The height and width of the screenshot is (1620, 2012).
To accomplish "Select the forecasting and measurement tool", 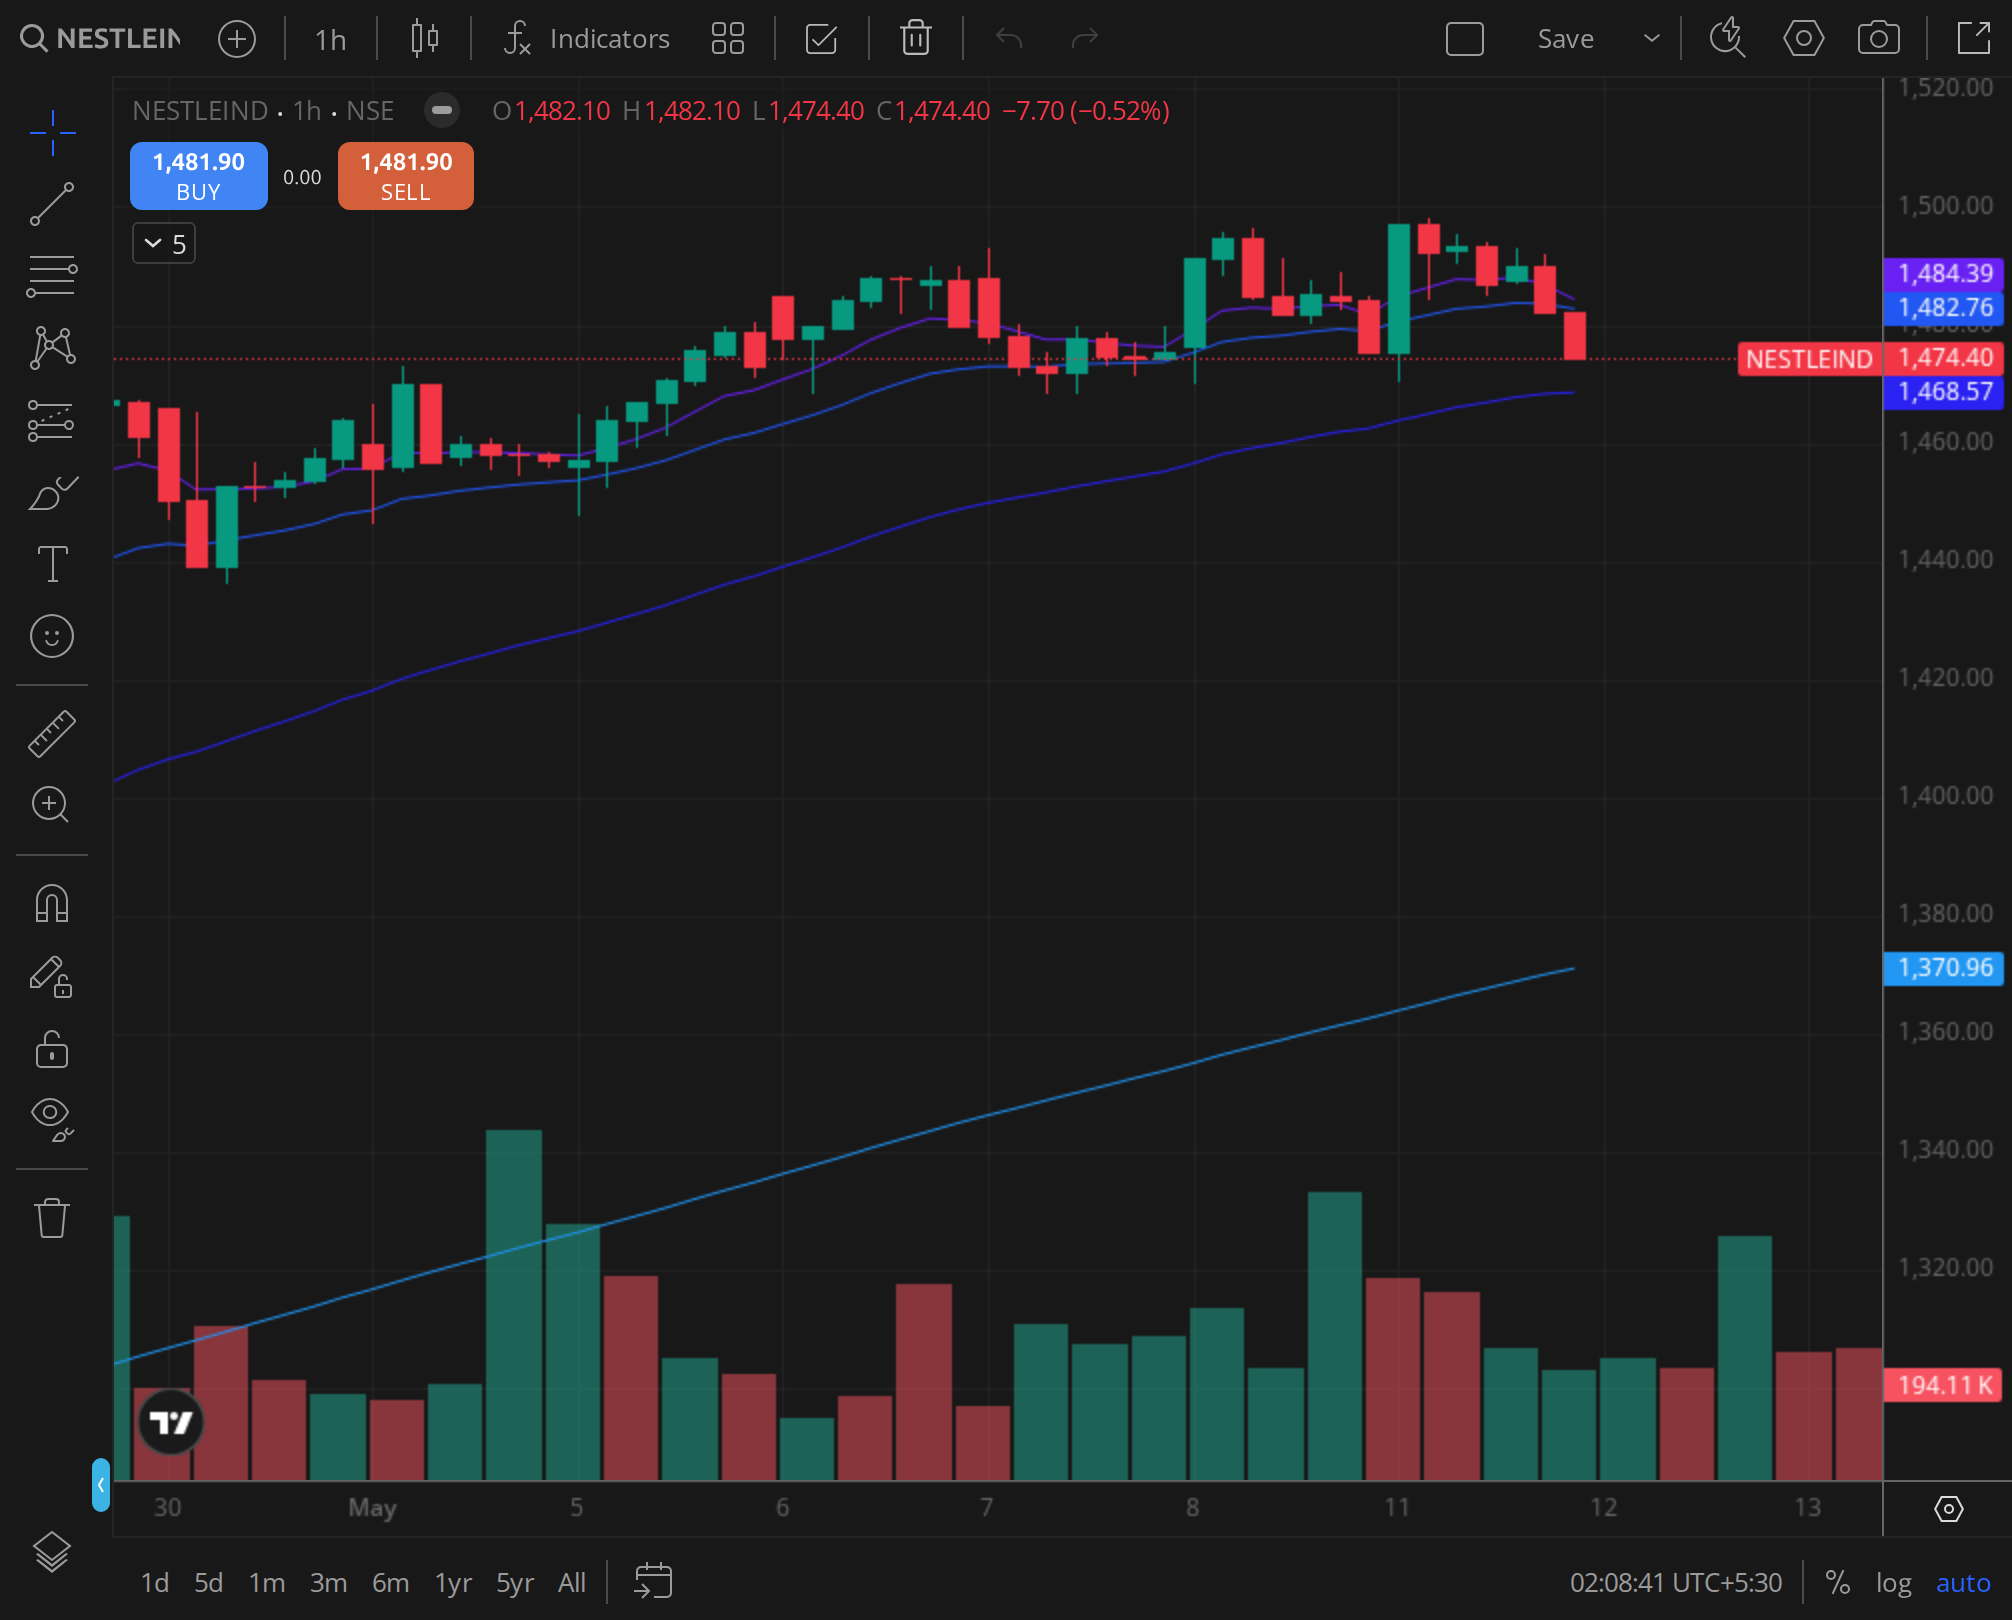I will (52, 420).
